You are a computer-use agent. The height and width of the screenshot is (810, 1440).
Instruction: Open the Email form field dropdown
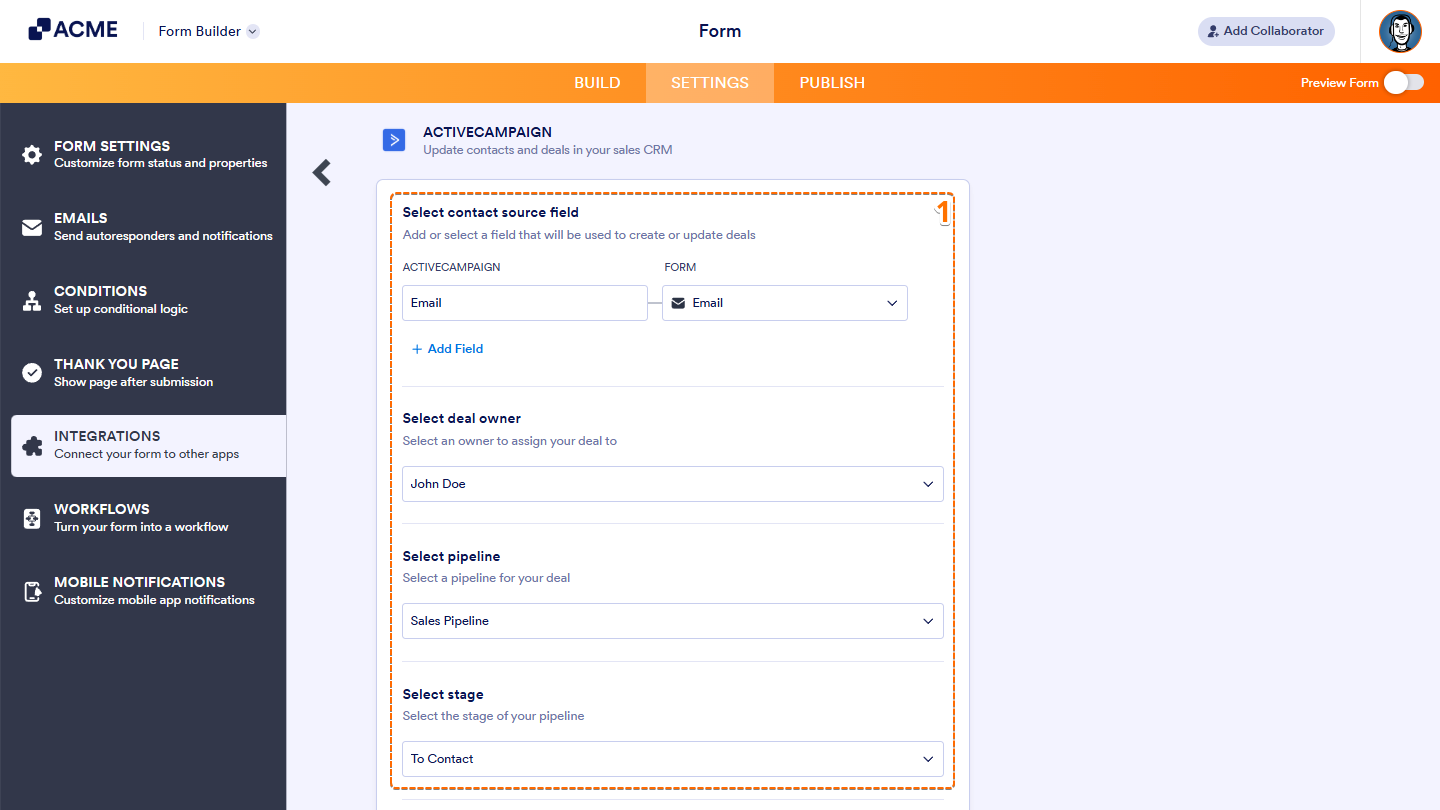point(784,303)
